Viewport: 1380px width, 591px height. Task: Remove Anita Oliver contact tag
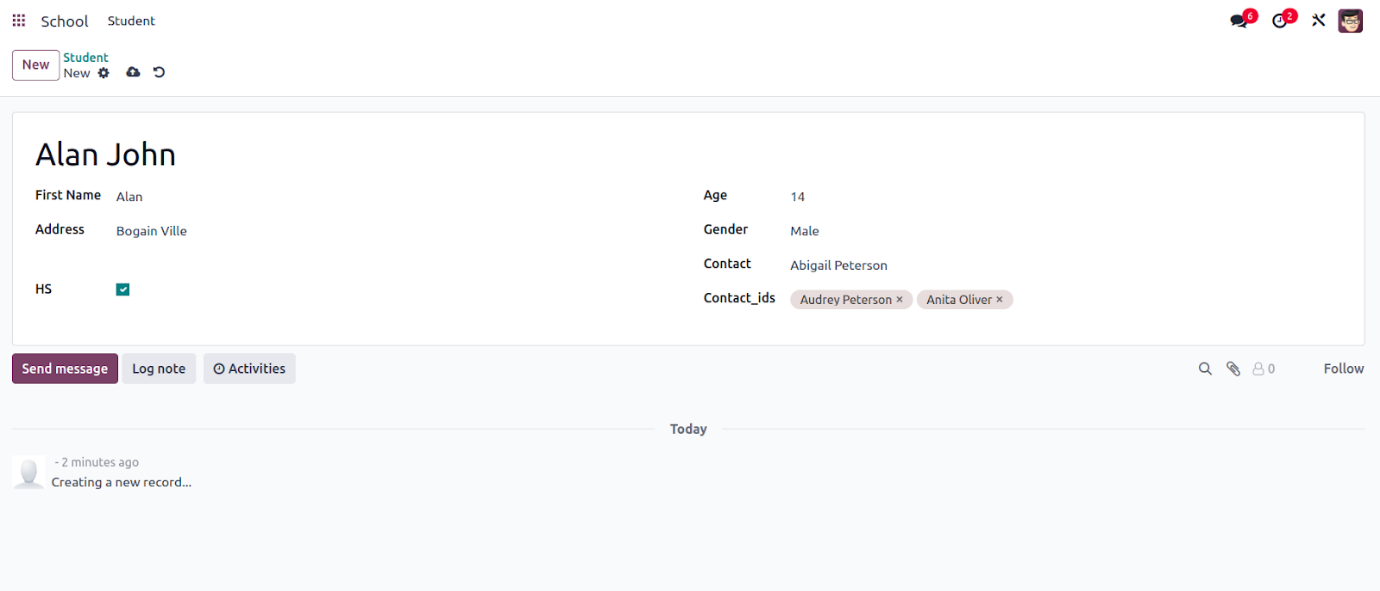[999, 300]
